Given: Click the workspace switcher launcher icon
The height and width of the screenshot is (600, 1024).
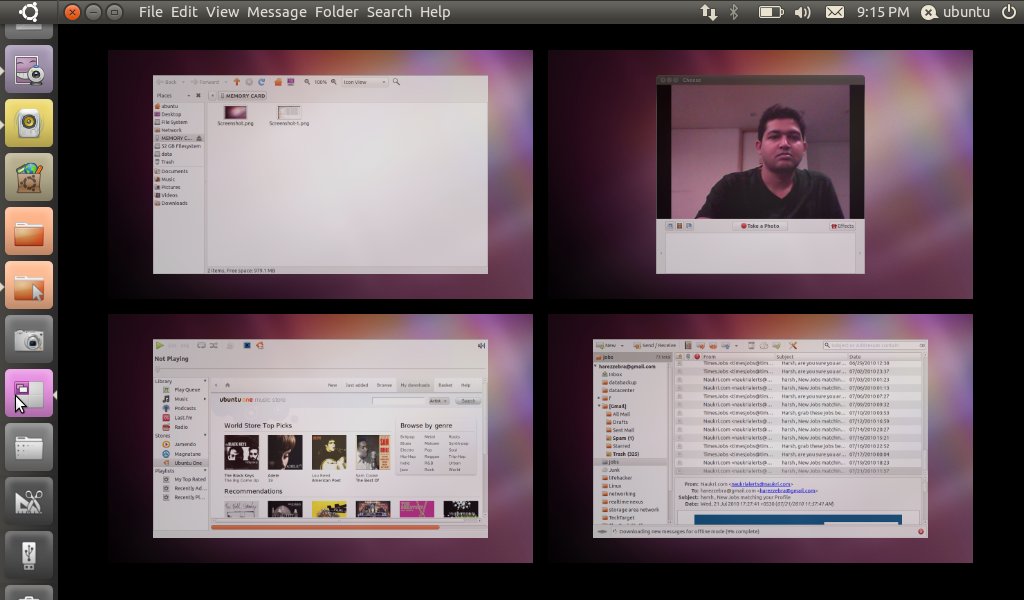Looking at the screenshot, I should [x=29, y=393].
